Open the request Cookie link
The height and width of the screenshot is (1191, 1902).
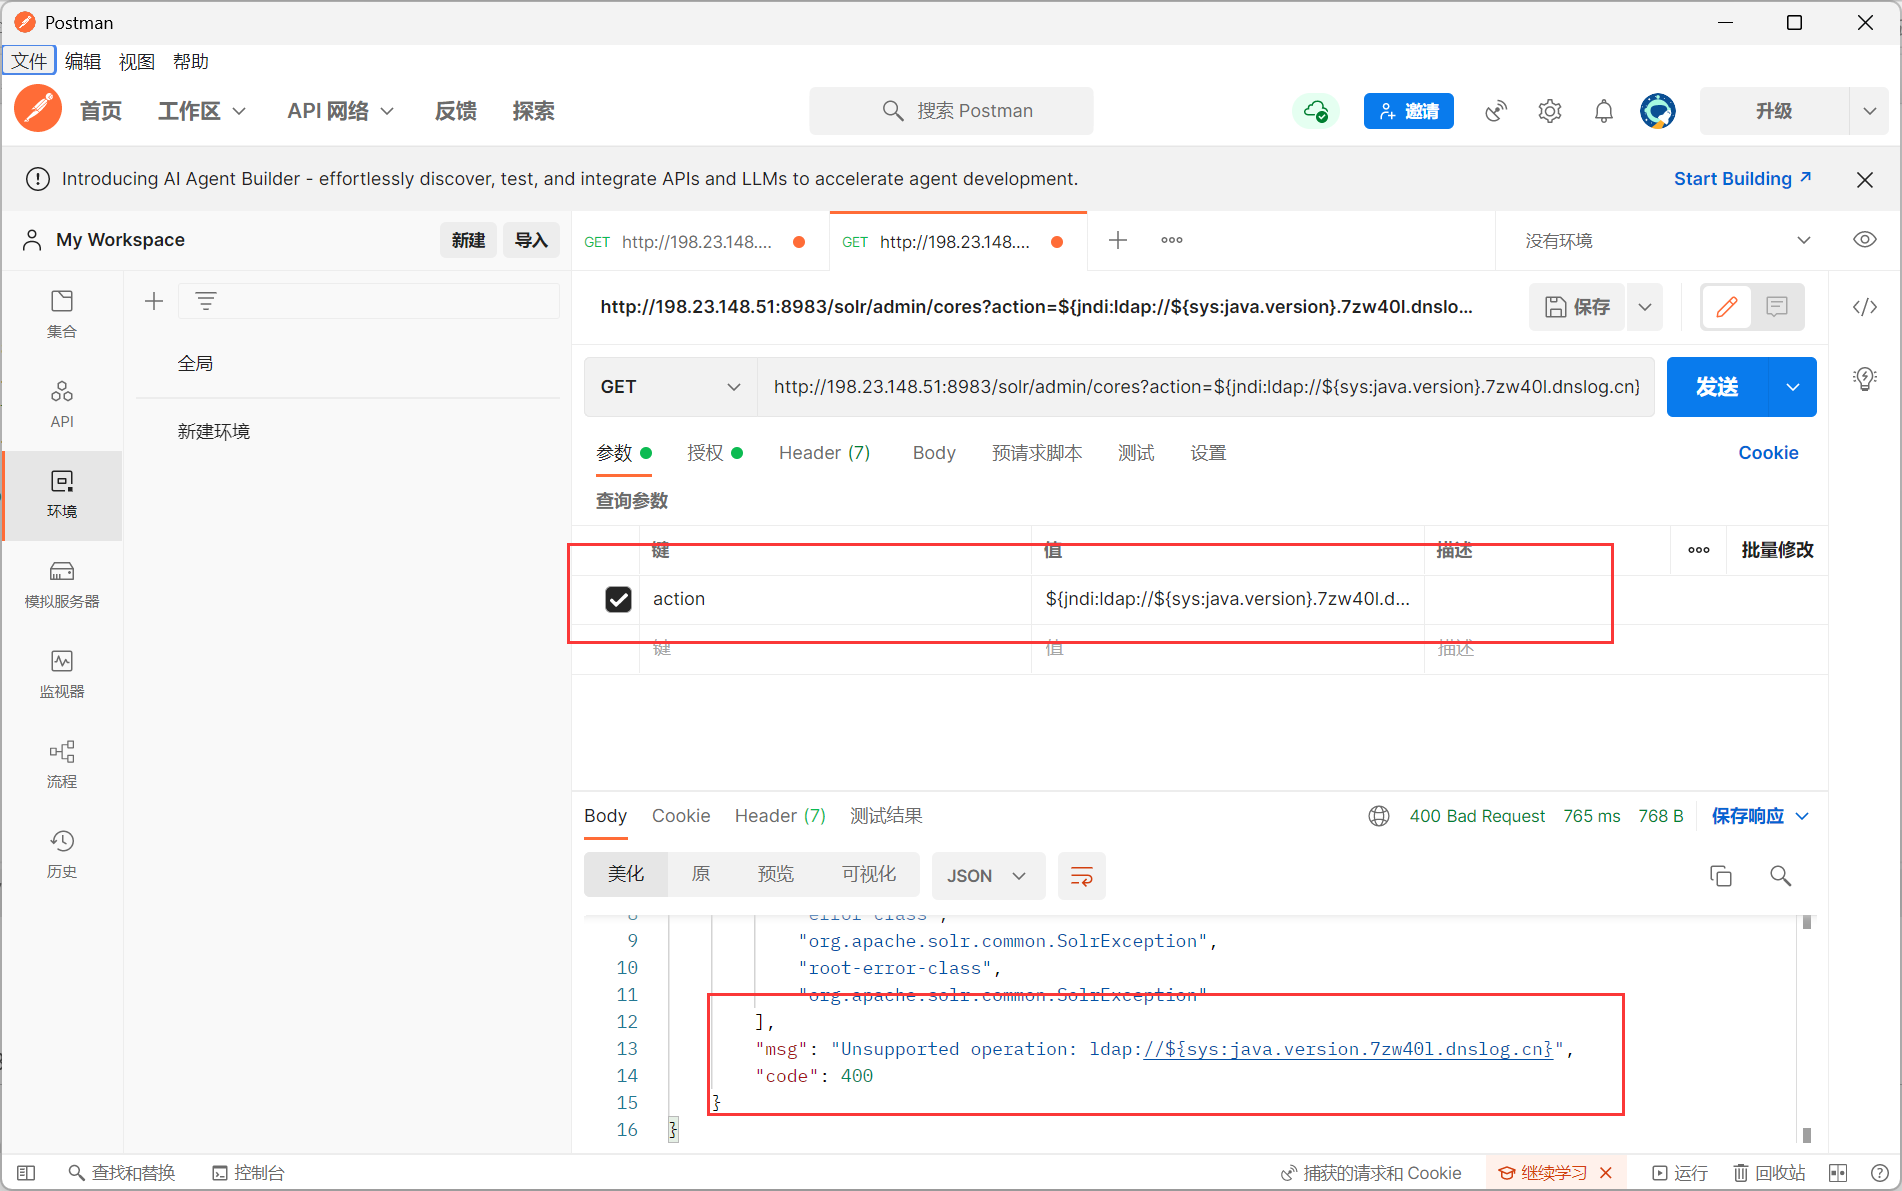pyautogui.click(x=1768, y=453)
